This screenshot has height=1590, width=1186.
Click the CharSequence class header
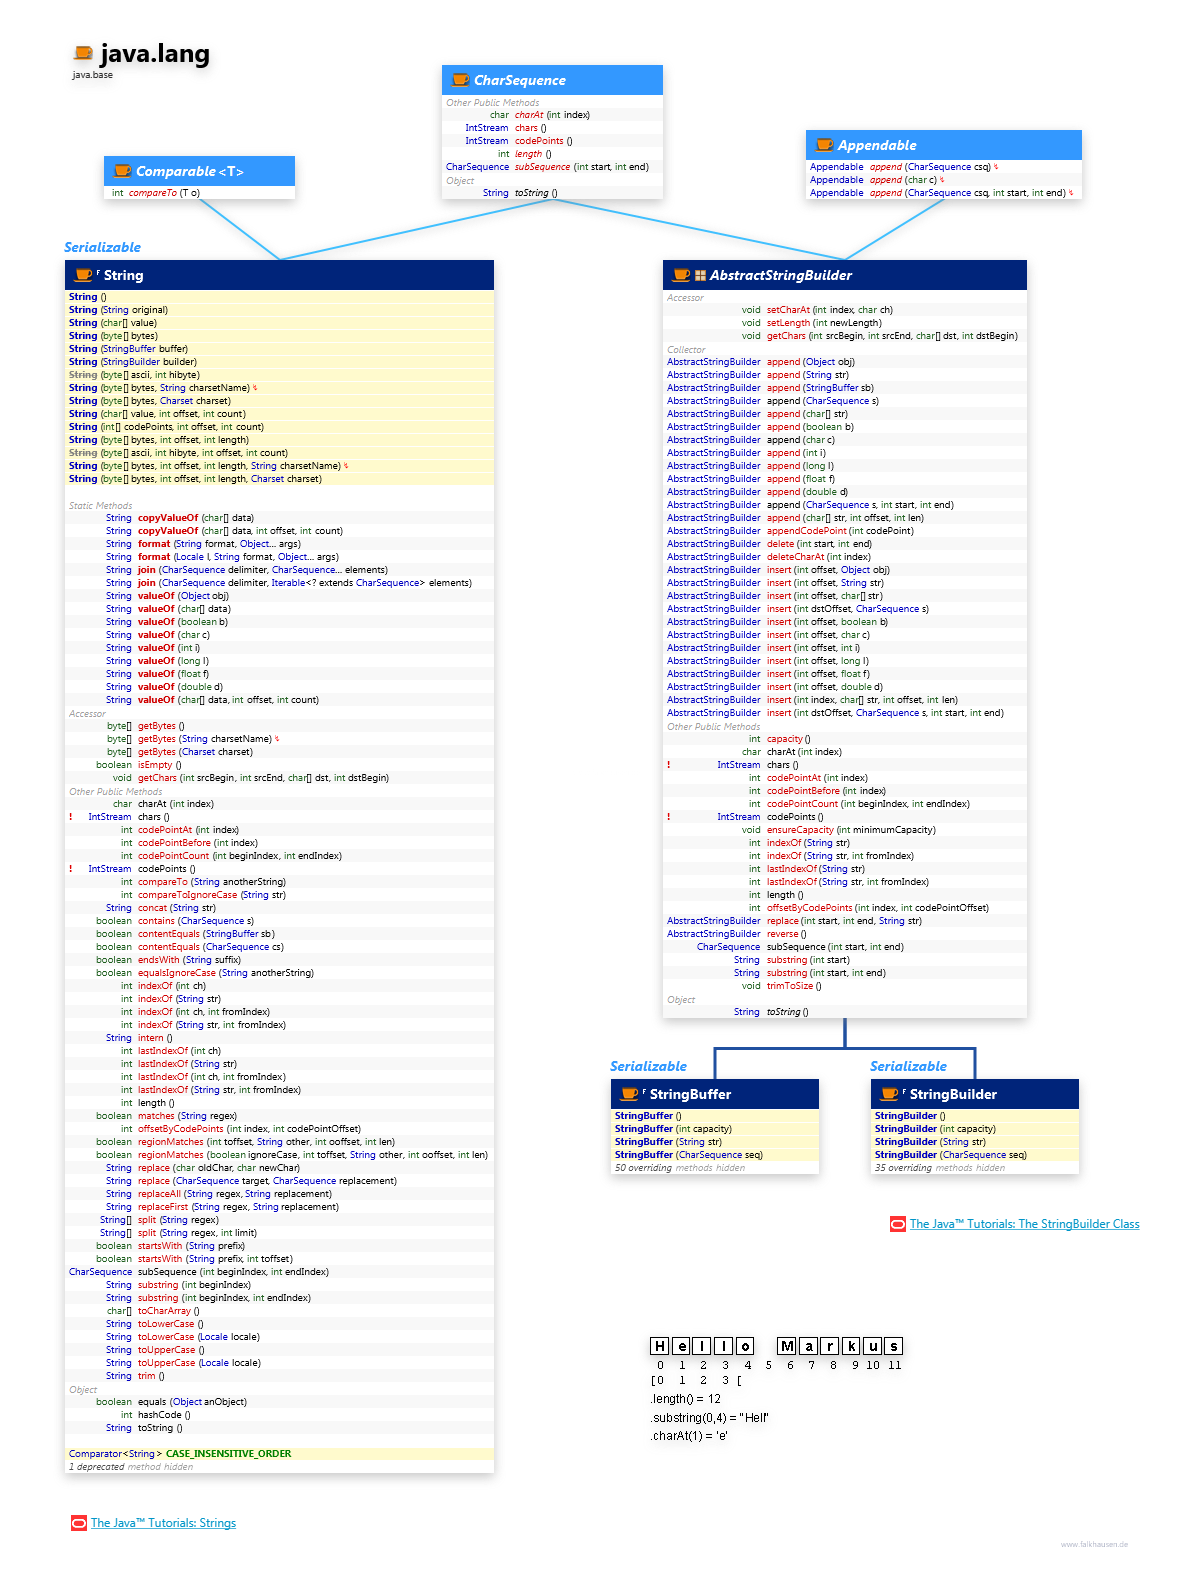552,80
